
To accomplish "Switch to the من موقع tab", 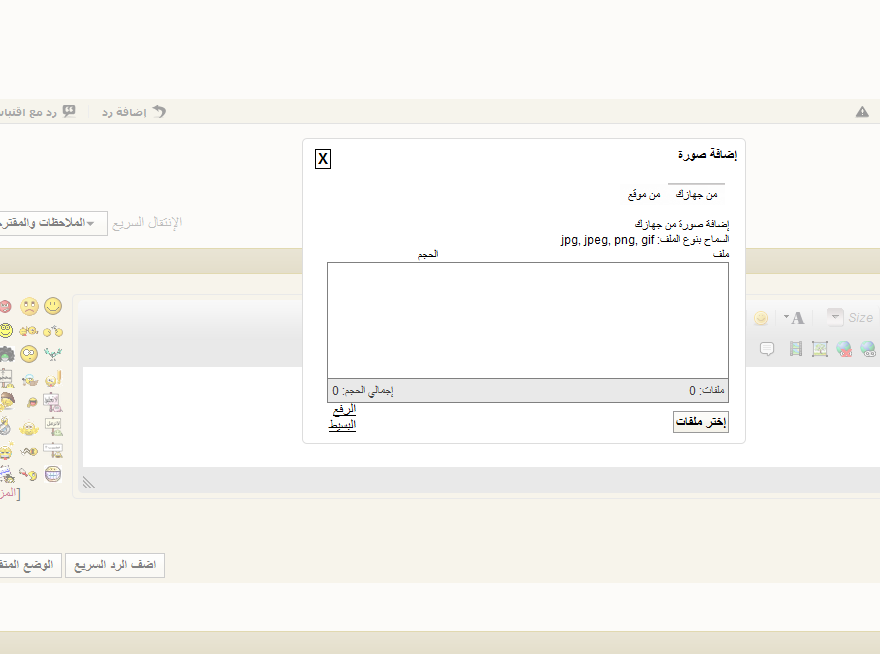I will pos(644,194).
